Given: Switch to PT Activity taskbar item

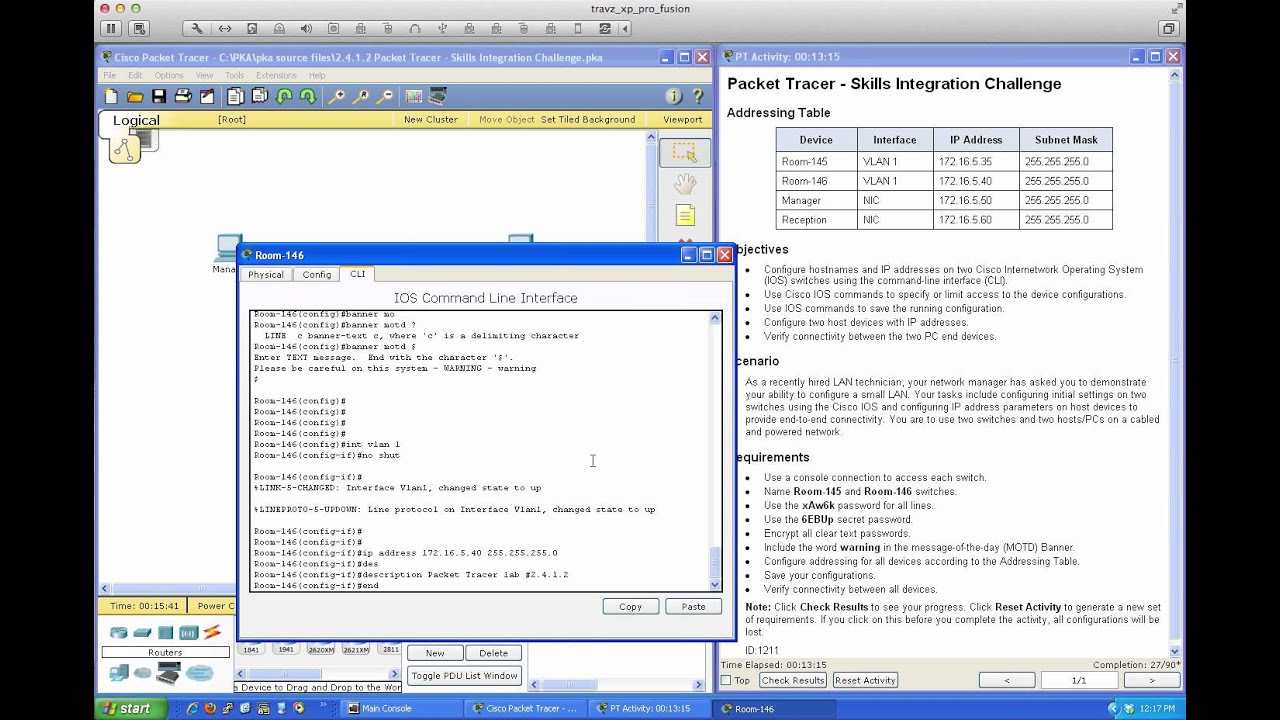Looking at the screenshot, I should pyautogui.click(x=649, y=709).
